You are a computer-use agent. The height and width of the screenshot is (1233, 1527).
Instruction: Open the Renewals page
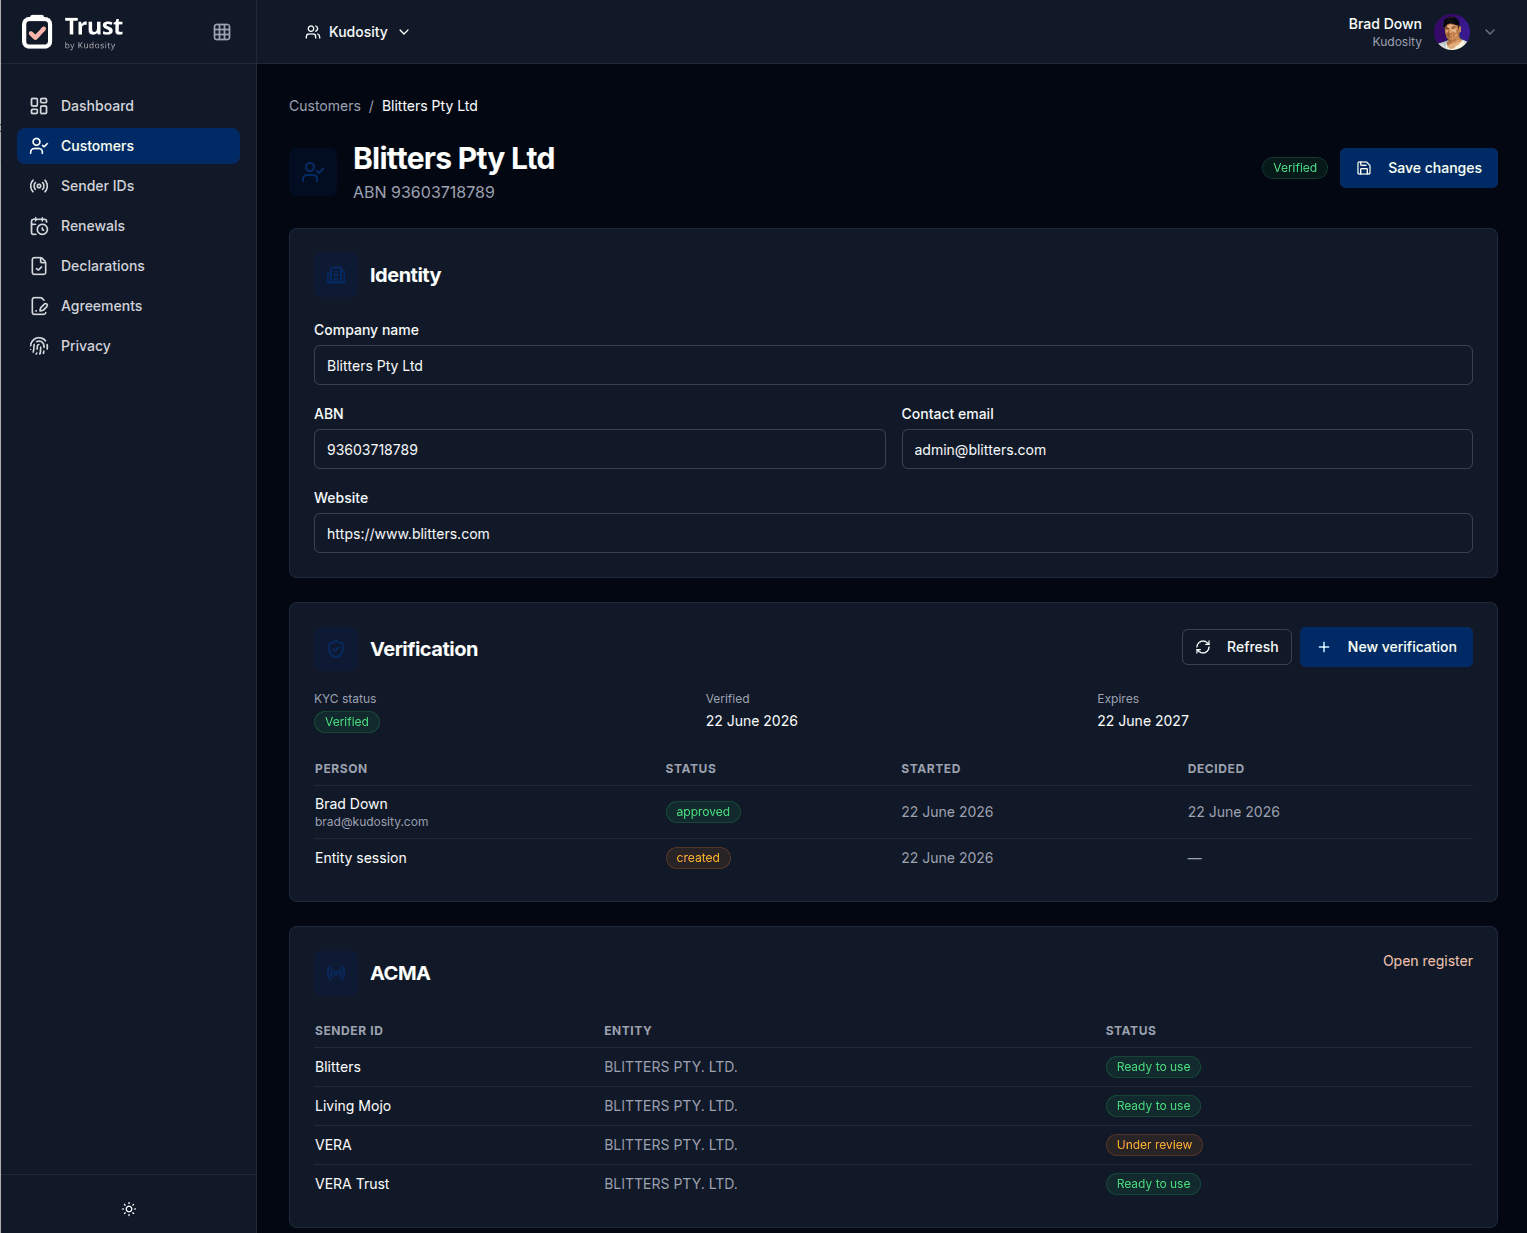coord(129,226)
